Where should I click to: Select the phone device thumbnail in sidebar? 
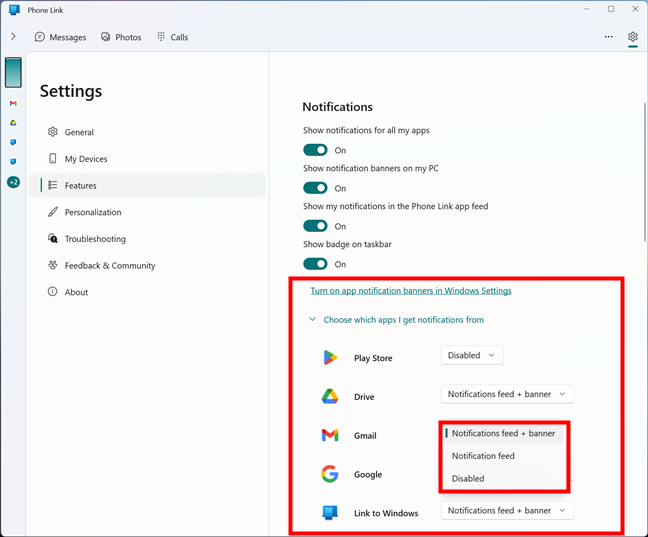[x=13, y=73]
